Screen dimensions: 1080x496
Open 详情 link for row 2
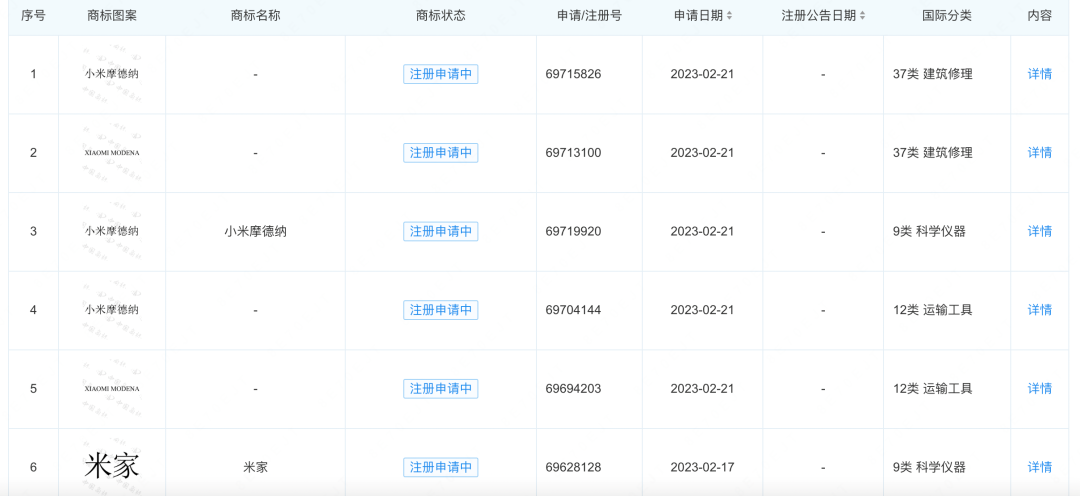click(1040, 153)
